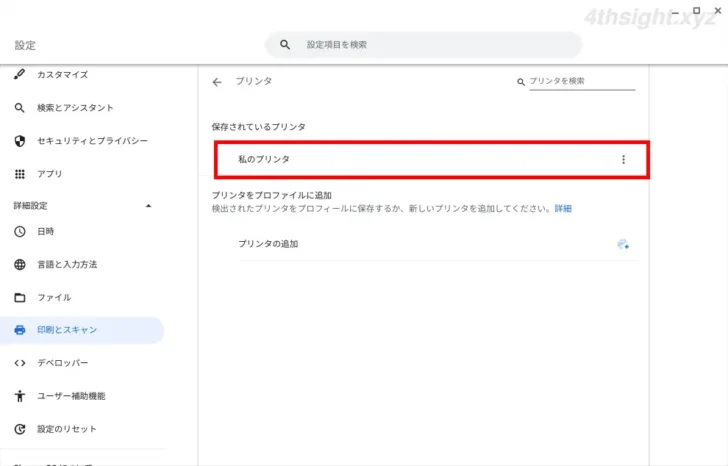
Task: Click the 設定項目を検索 search box
Action: tap(423, 45)
